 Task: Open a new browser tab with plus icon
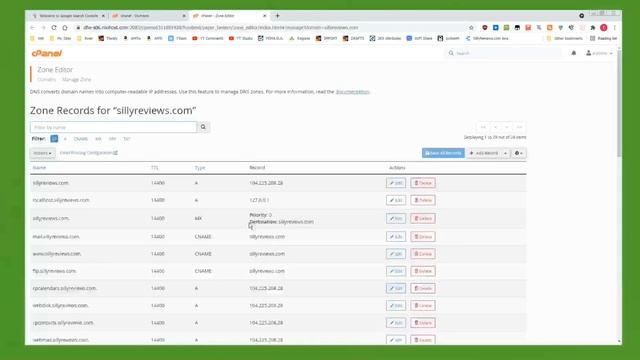(278, 16)
